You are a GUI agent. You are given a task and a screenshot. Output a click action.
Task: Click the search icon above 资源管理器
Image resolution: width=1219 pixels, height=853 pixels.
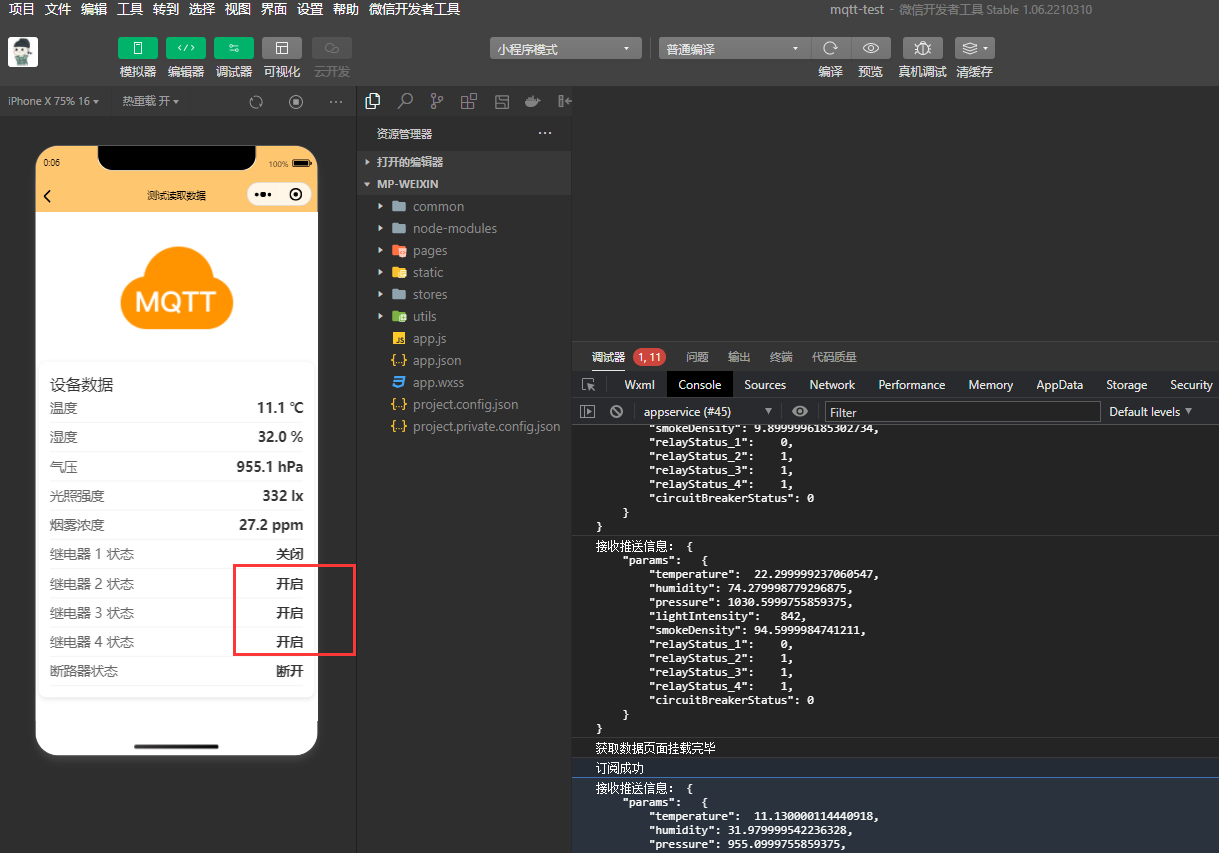pyautogui.click(x=404, y=101)
